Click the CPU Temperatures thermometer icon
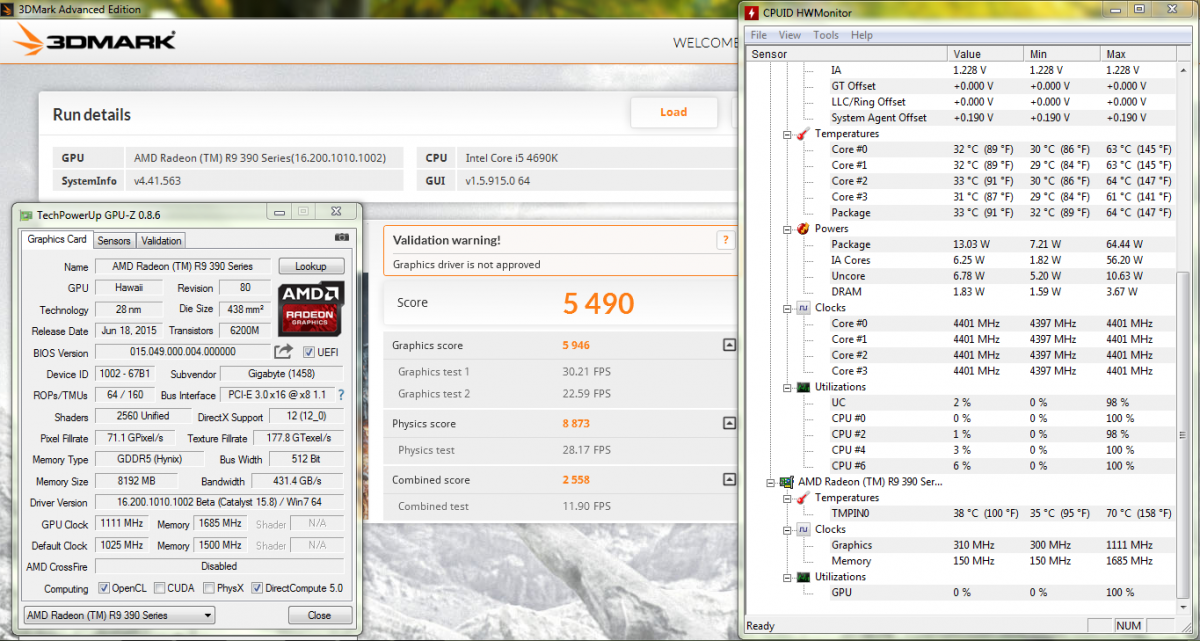This screenshot has width=1200, height=641. 803,134
